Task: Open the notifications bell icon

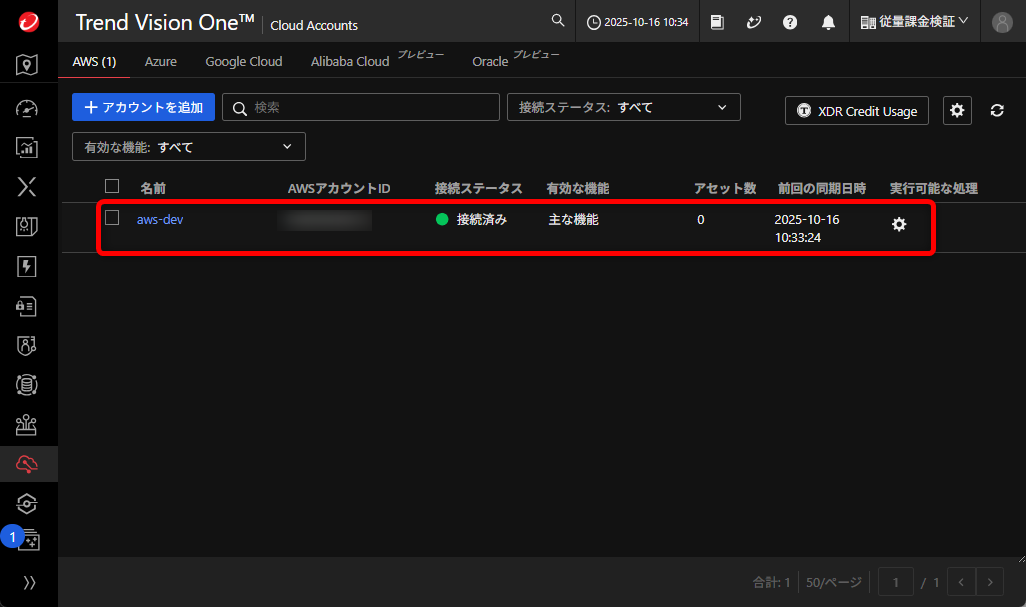Action: click(x=828, y=22)
